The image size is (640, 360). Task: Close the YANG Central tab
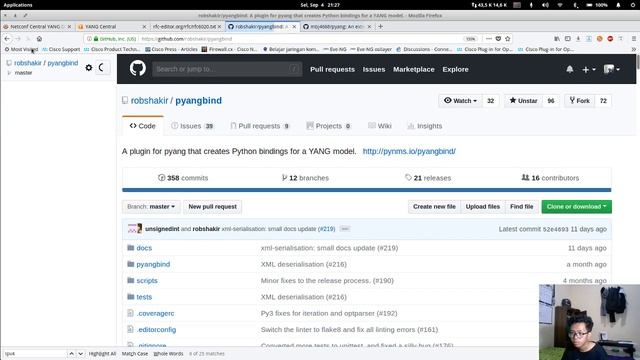click(x=144, y=27)
